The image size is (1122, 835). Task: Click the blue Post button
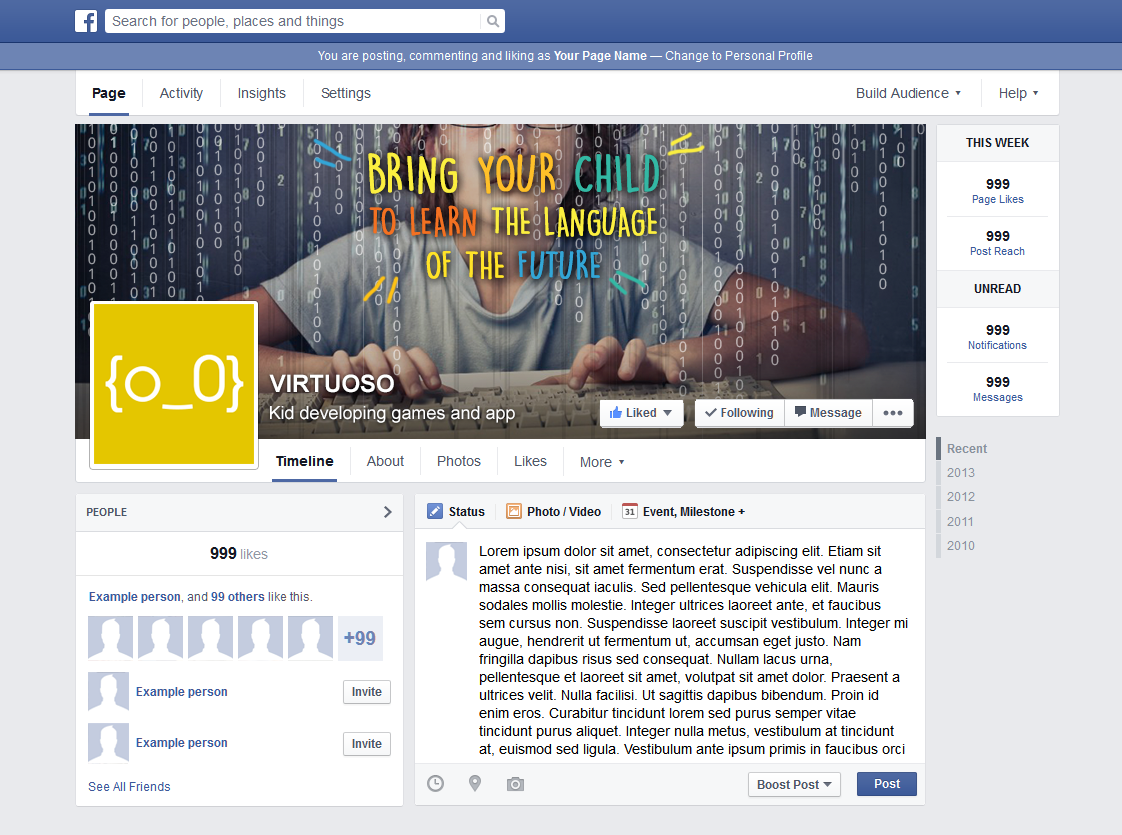coord(887,783)
